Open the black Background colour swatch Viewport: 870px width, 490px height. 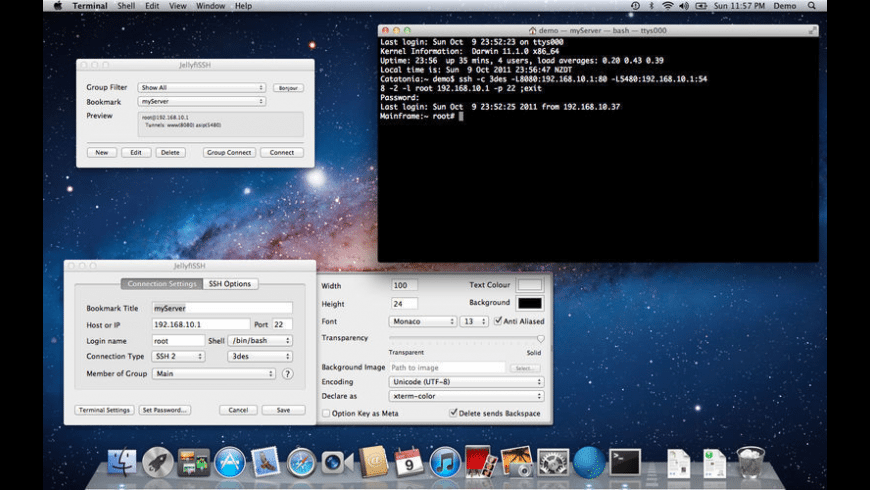pyautogui.click(x=530, y=303)
